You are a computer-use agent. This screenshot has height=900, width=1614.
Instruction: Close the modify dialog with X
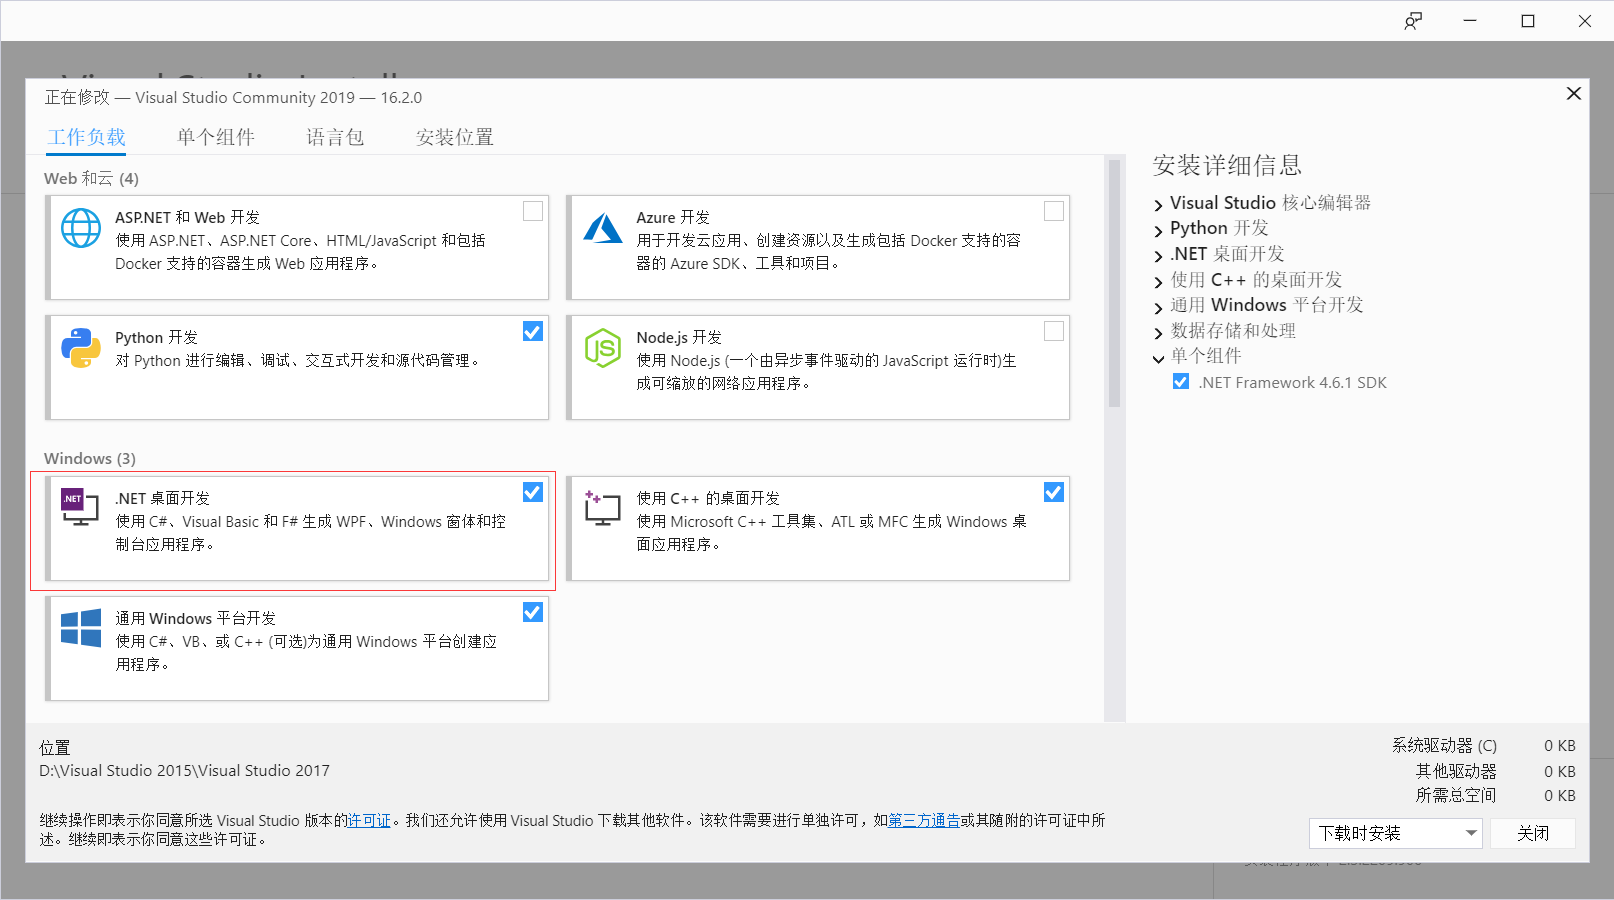[x=1573, y=93]
